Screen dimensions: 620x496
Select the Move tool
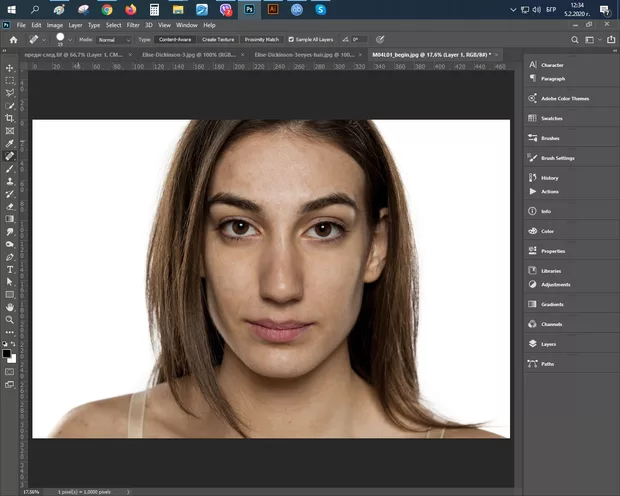(x=10, y=67)
